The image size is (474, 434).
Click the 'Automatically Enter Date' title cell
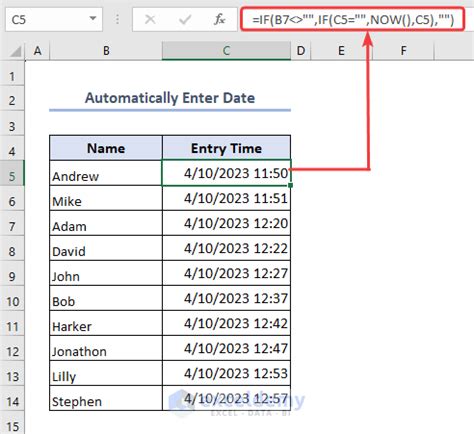click(x=170, y=98)
